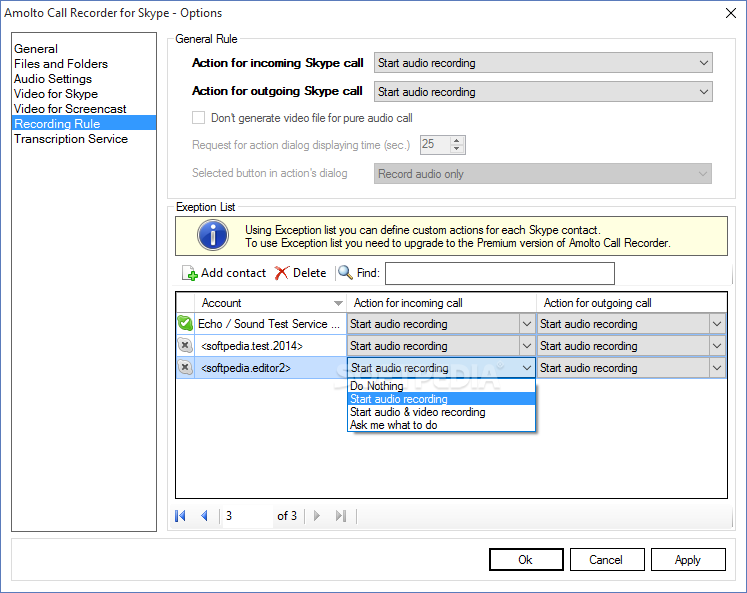Click the Apply button
747x593 pixels.
(x=688, y=560)
